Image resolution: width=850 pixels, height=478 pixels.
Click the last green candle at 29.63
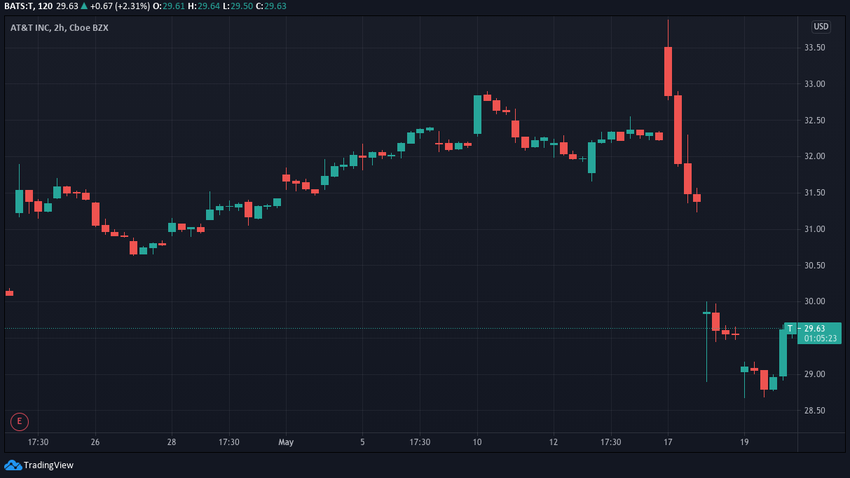pyautogui.click(x=783, y=352)
